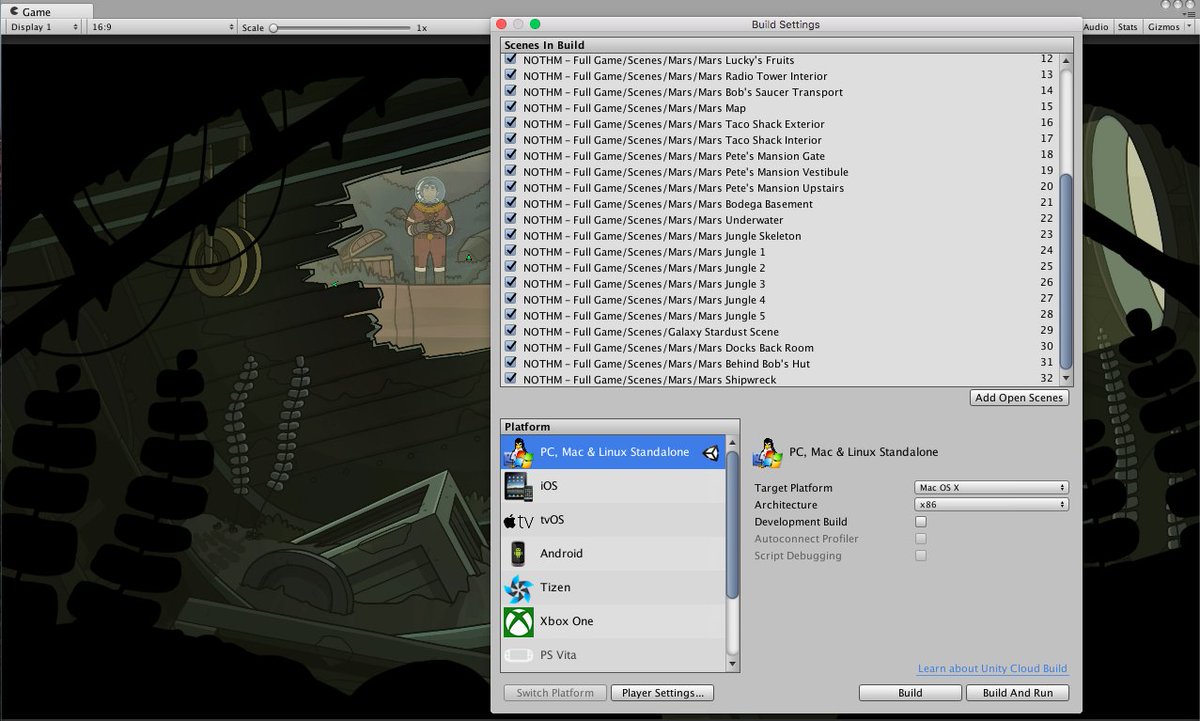Click the Add Open Scenes button

coord(1019,398)
